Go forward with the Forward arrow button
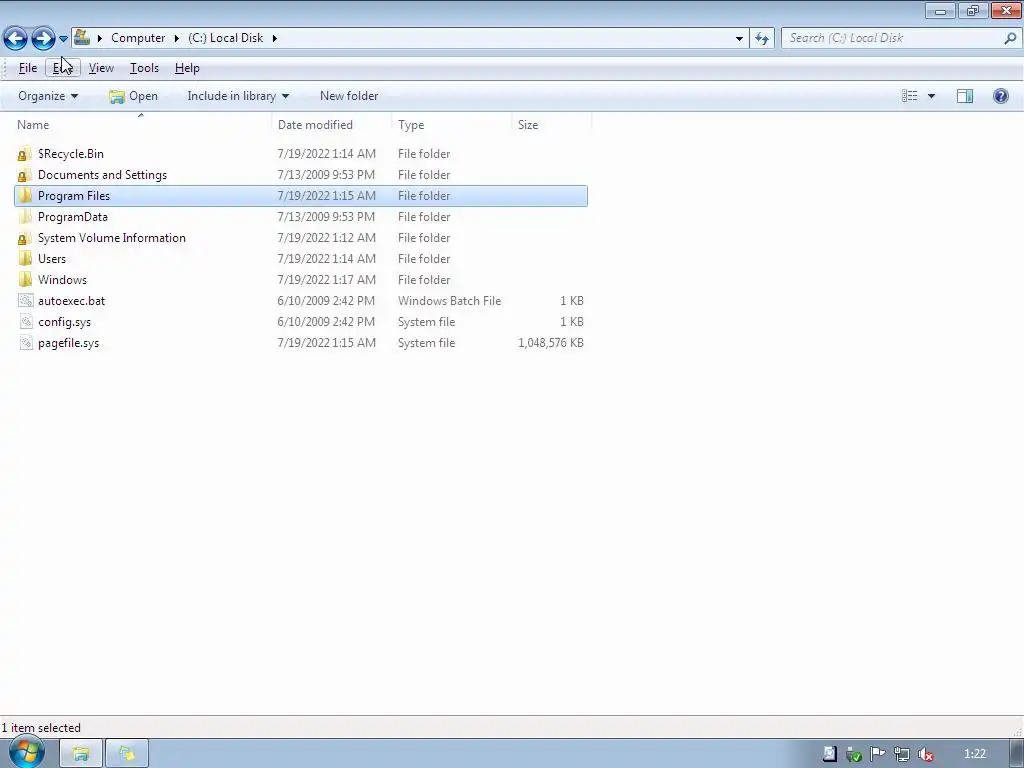 coord(43,39)
